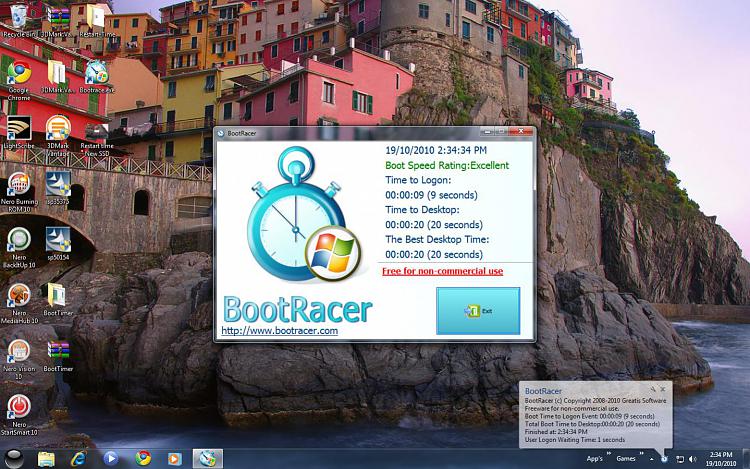The height and width of the screenshot is (469, 750).
Task: Close the BootRacer window with the red X
Action: 520,131
